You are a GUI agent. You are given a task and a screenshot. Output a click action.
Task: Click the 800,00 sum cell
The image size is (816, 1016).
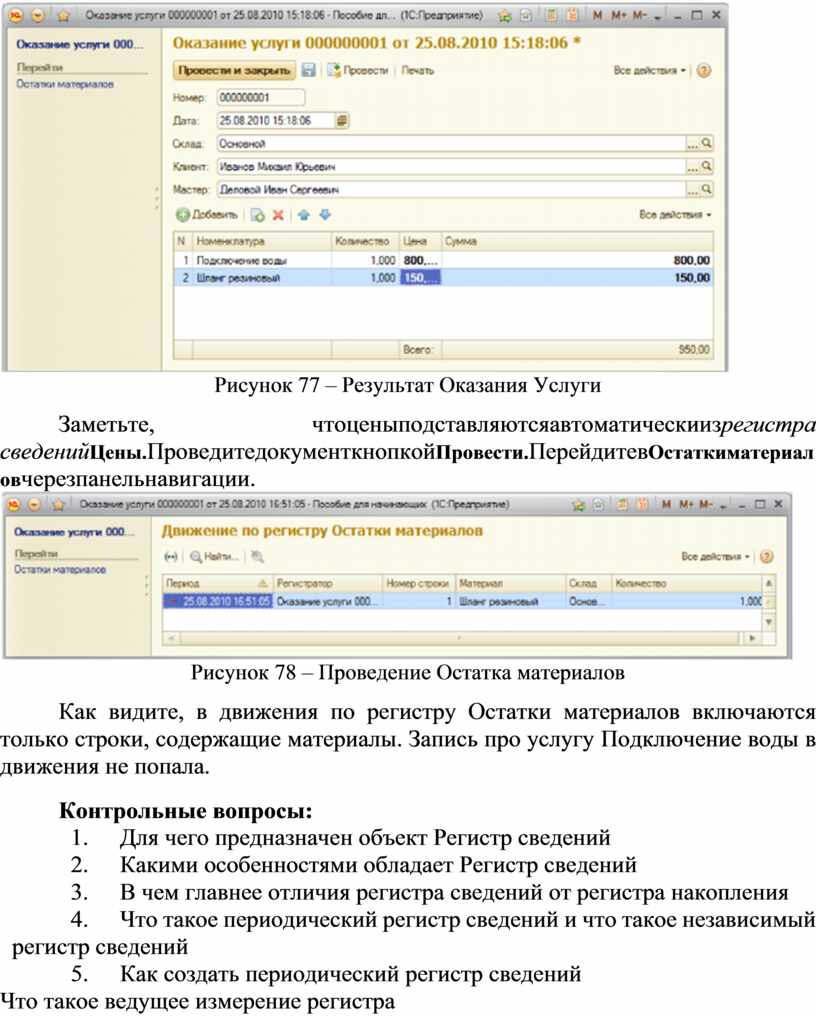point(577,260)
